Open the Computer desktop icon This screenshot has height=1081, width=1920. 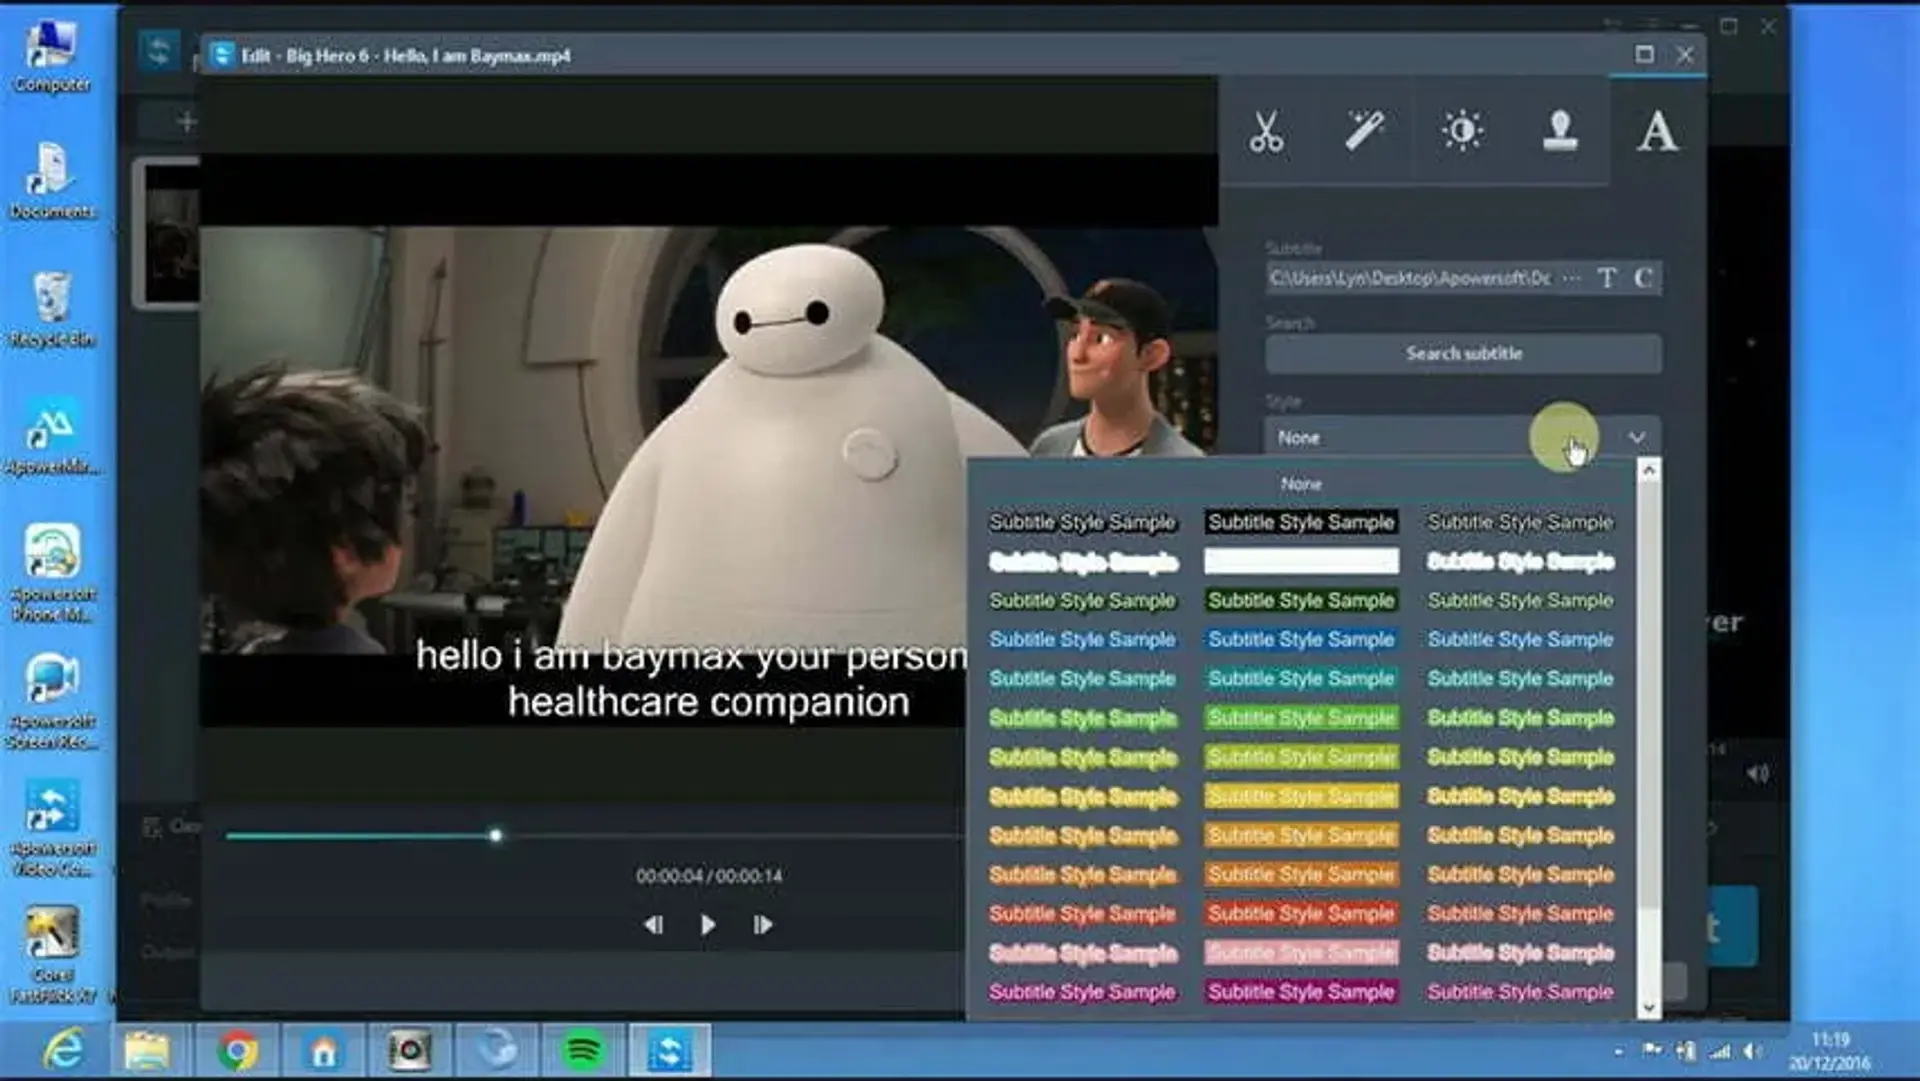[x=51, y=56]
